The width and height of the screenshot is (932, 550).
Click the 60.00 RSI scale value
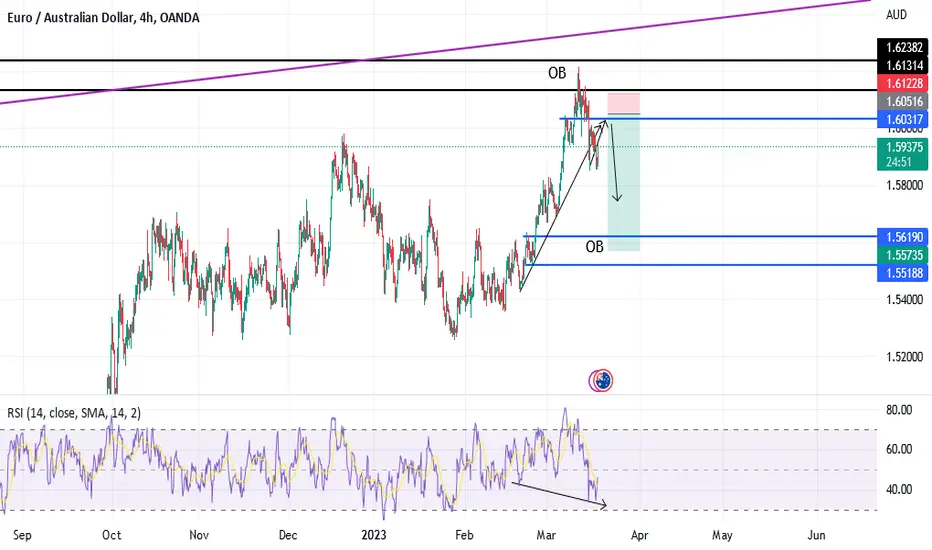tap(899, 449)
